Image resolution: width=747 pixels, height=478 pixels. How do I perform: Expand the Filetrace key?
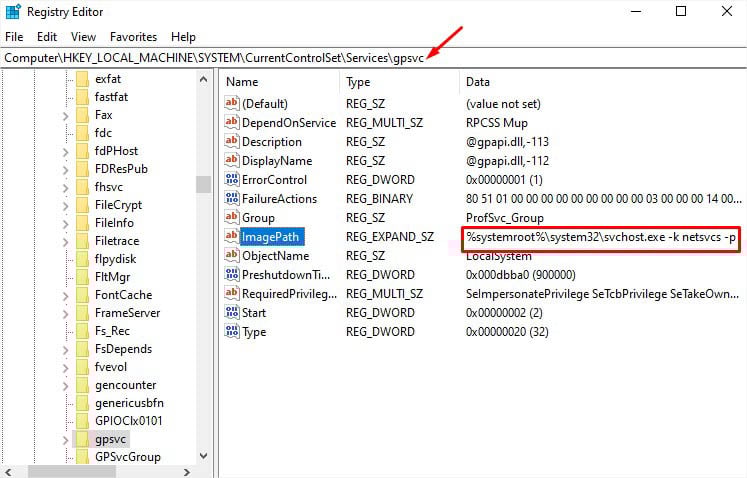[66, 242]
